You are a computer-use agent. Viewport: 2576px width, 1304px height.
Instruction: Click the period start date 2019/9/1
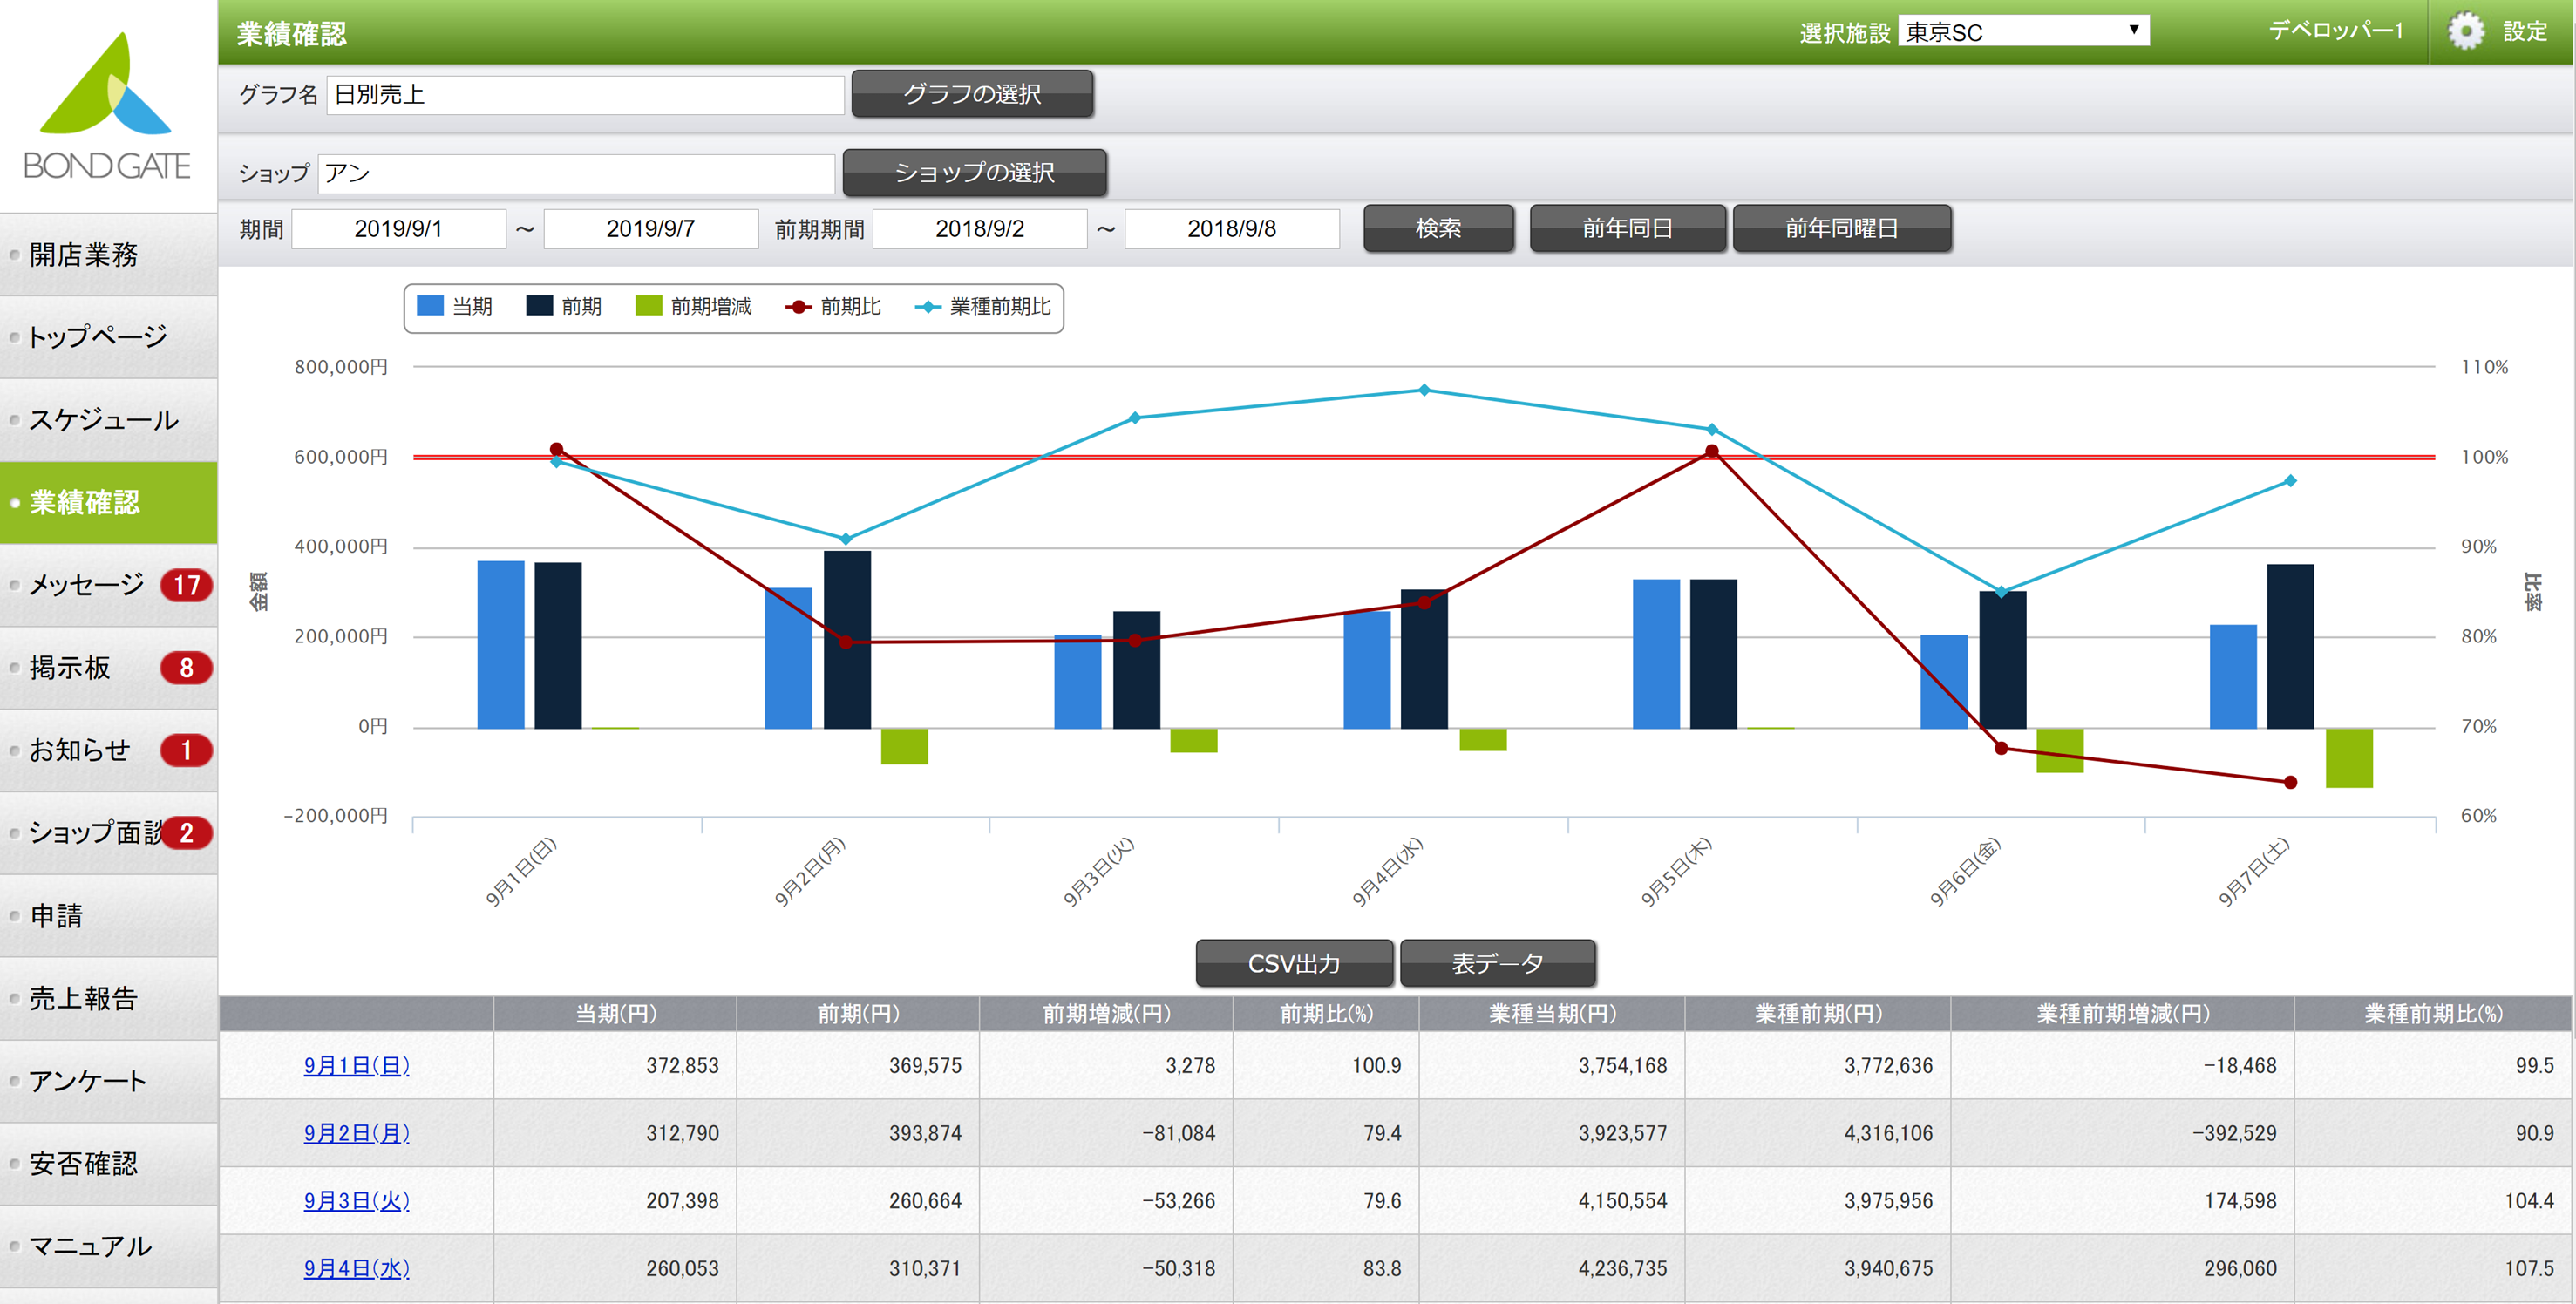[398, 229]
